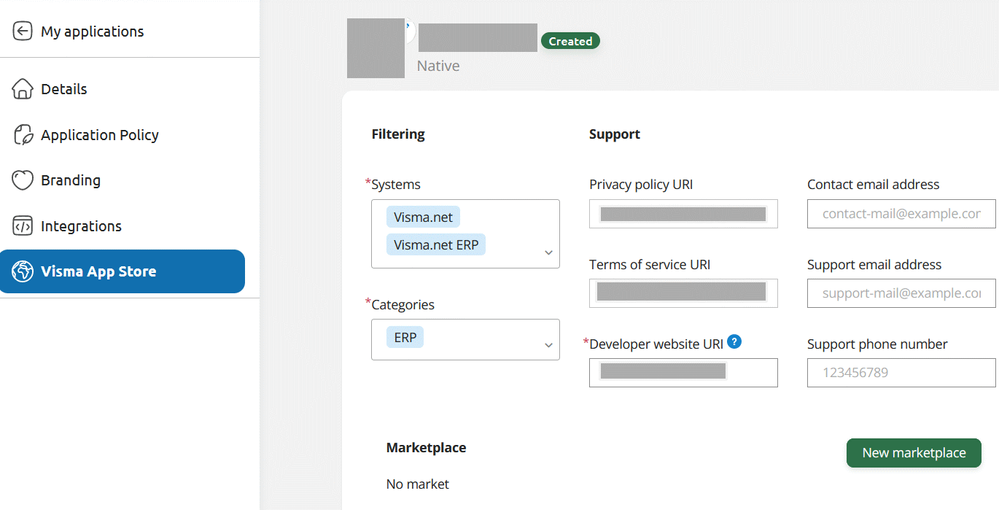
Task: Click the Marketplace heading
Action: pyautogui.click(x=426, y=448)
